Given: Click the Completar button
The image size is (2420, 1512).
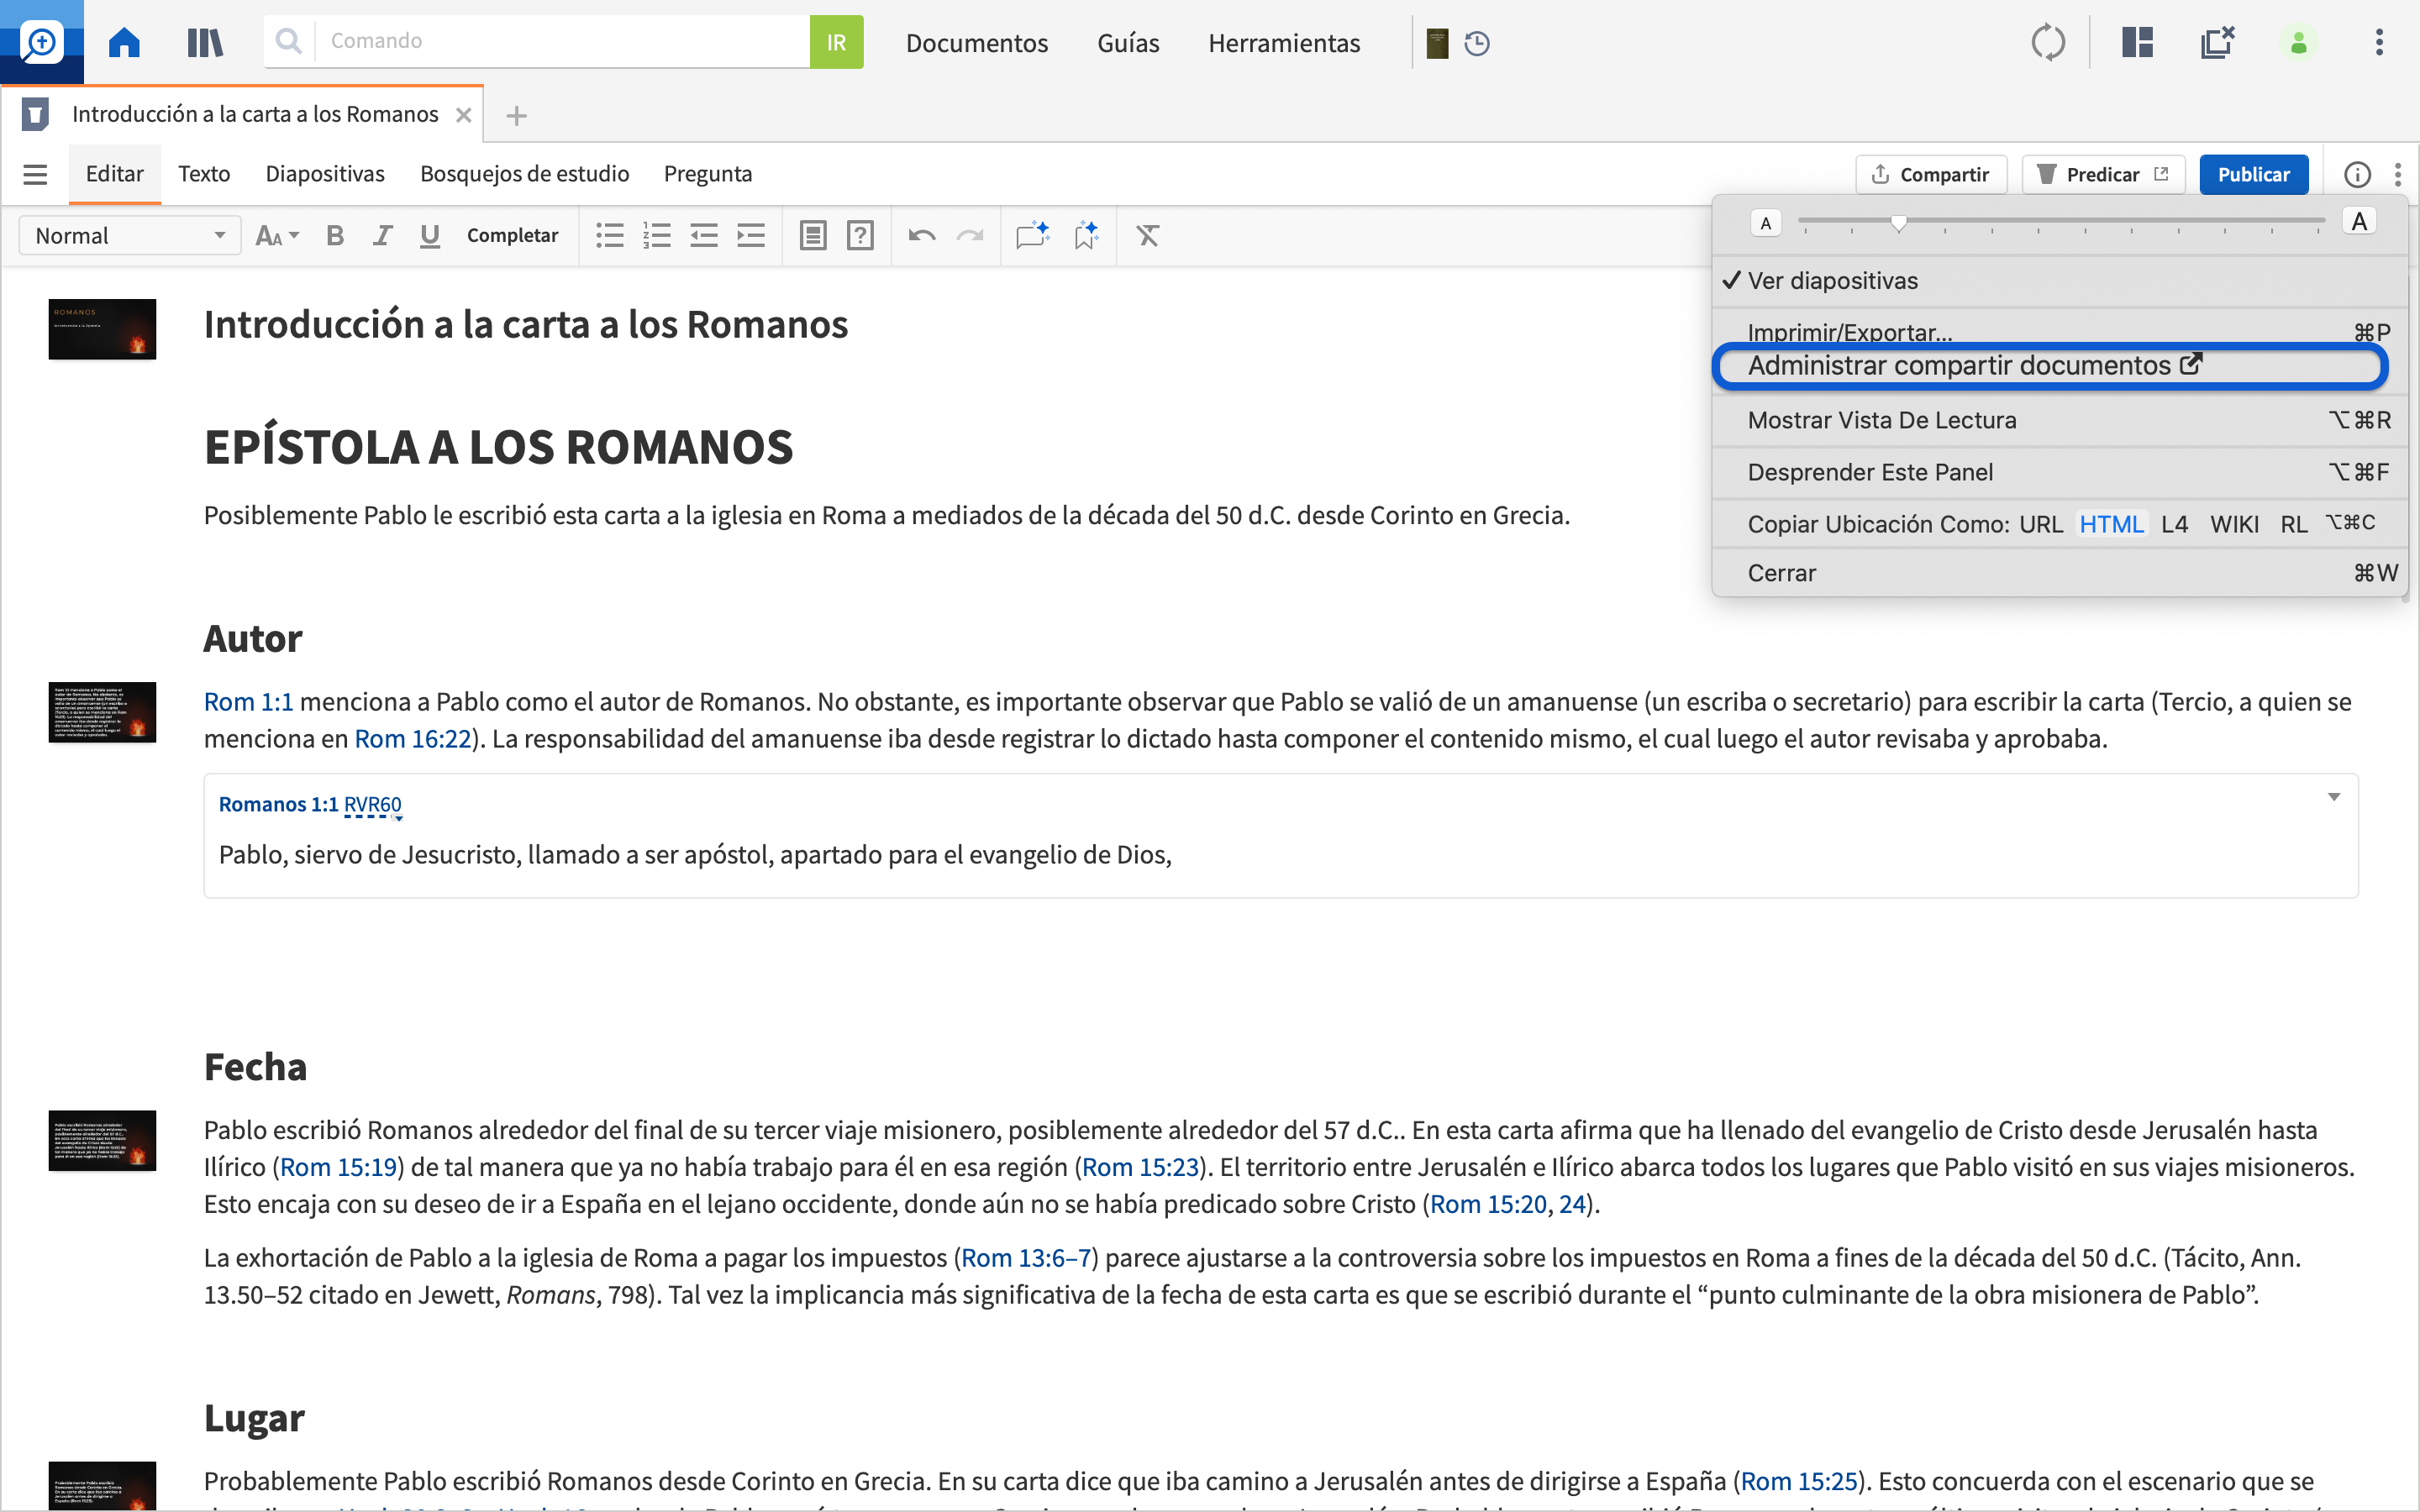Looking at the screenshot, I should [512, 235].
